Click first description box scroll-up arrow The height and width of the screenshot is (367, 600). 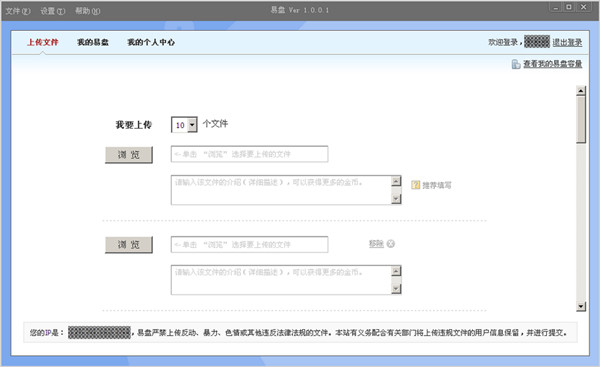point(396,181)
